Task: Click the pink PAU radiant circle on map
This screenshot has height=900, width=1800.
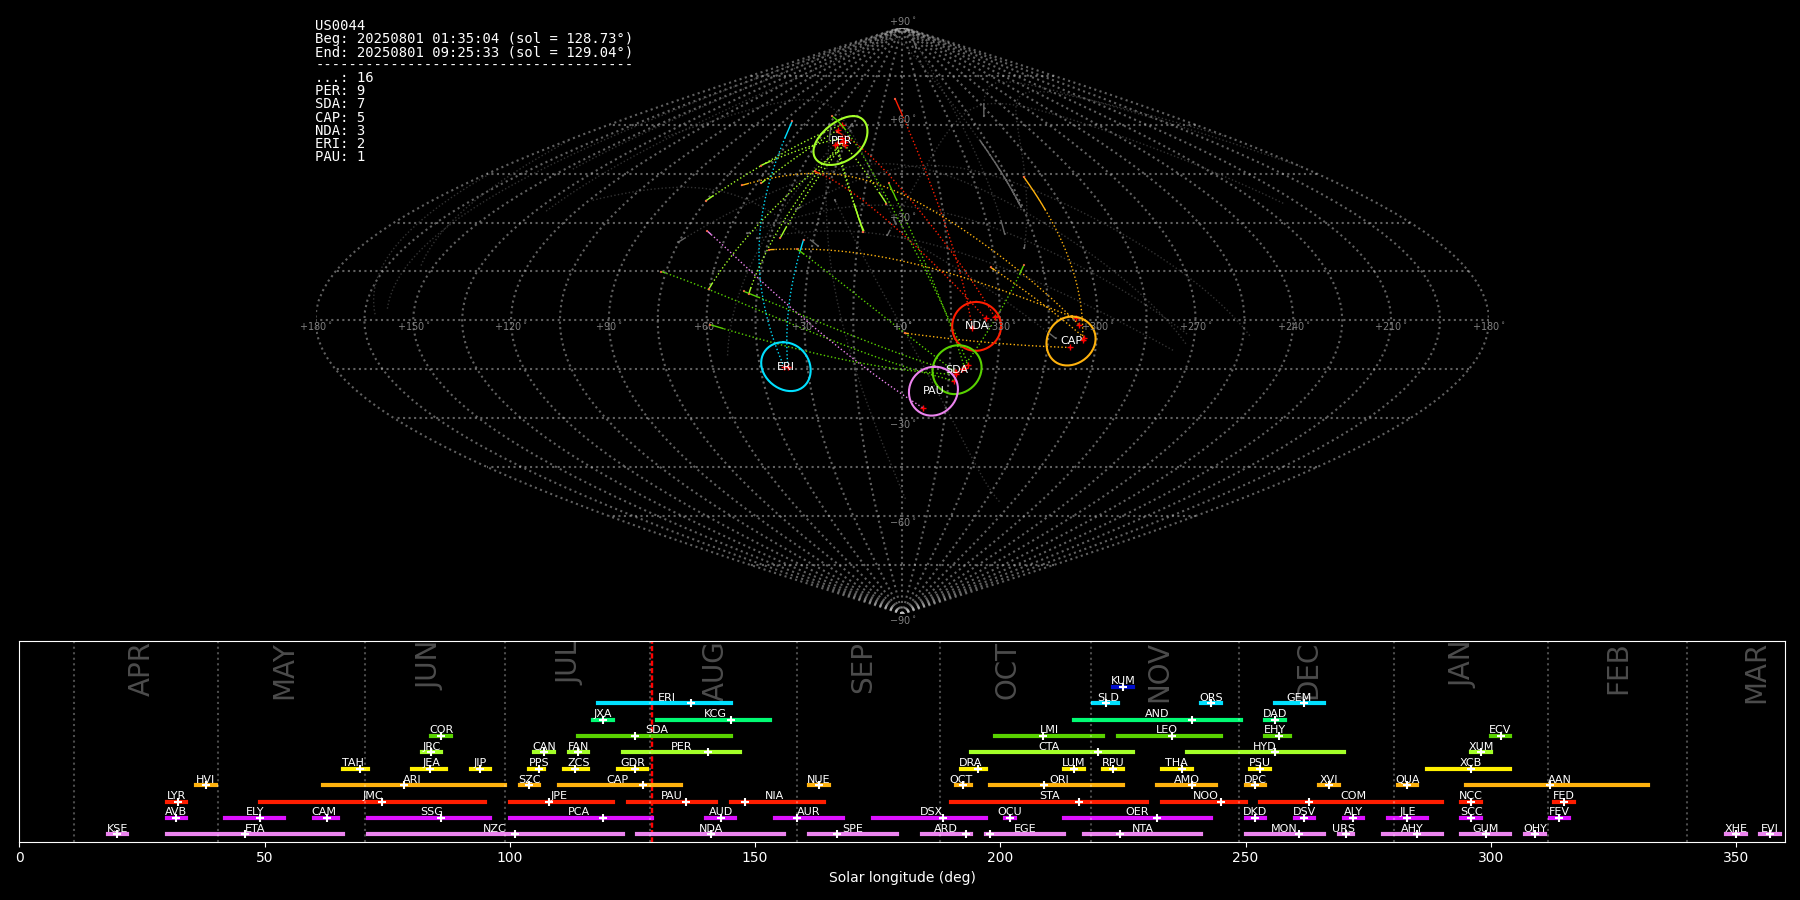Action: click(933, 391)
